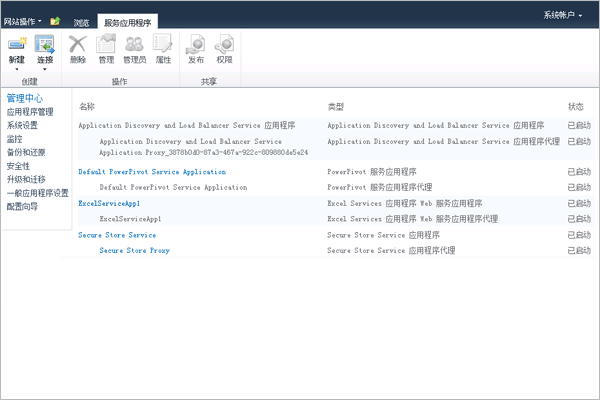This screenshot has width=600, height=400.
Task: Open 监控 in sidebar
Action: coord(15,139)
